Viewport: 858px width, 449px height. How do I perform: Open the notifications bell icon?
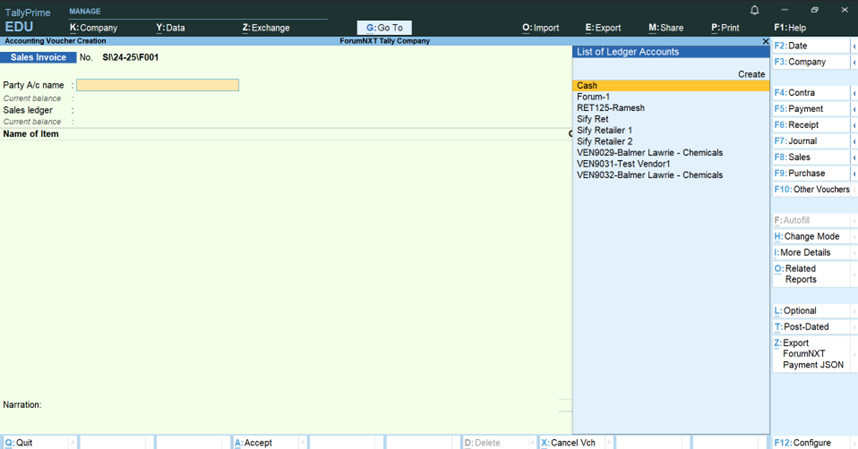pyautogui.click(x=755, y=10)
